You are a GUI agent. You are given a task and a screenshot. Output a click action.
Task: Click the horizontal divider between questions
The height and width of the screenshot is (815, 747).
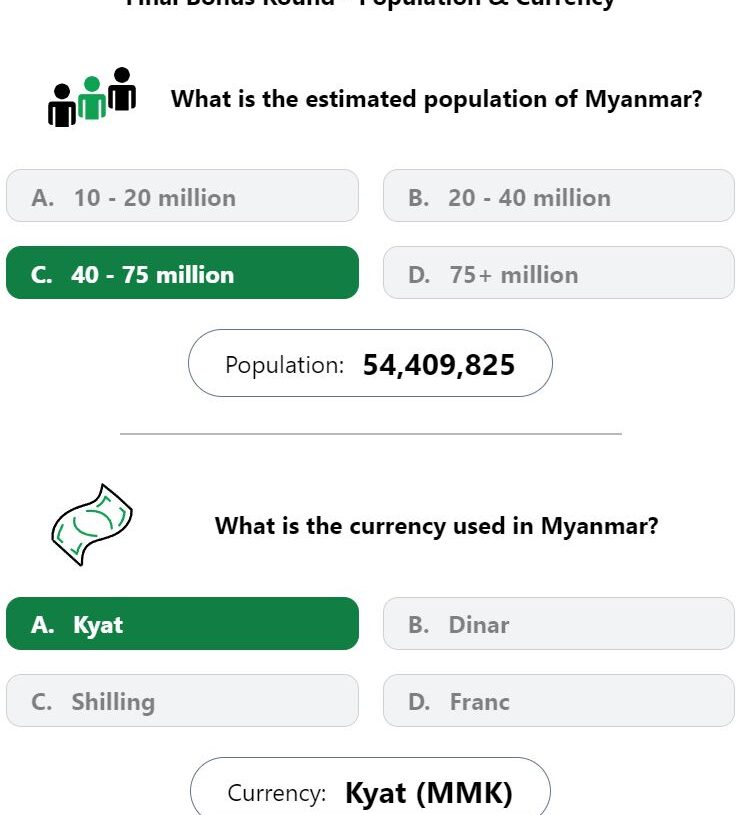[x=370, y=434]
